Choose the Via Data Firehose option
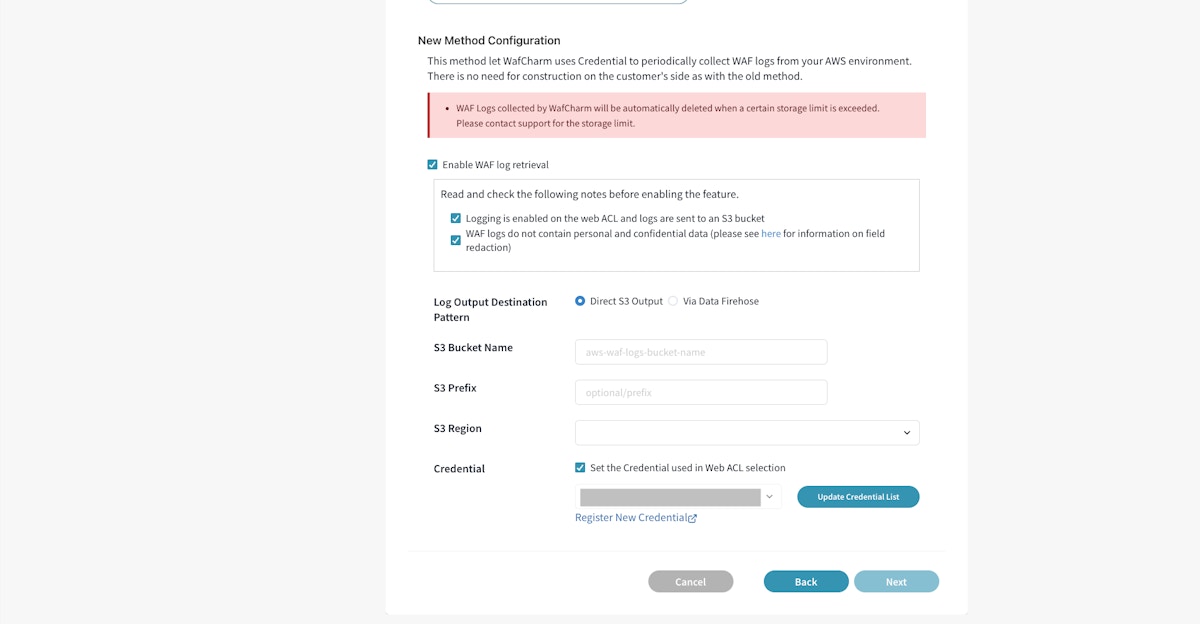The image size is (1200, 624). coord(673,301)
